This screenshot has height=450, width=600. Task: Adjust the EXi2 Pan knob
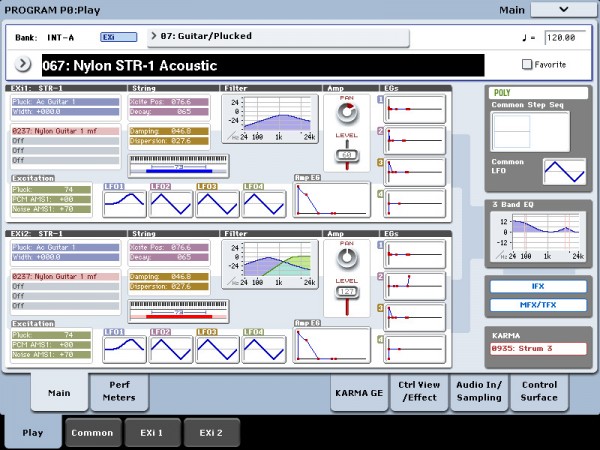pyautogui.click(x=347, y=258)
